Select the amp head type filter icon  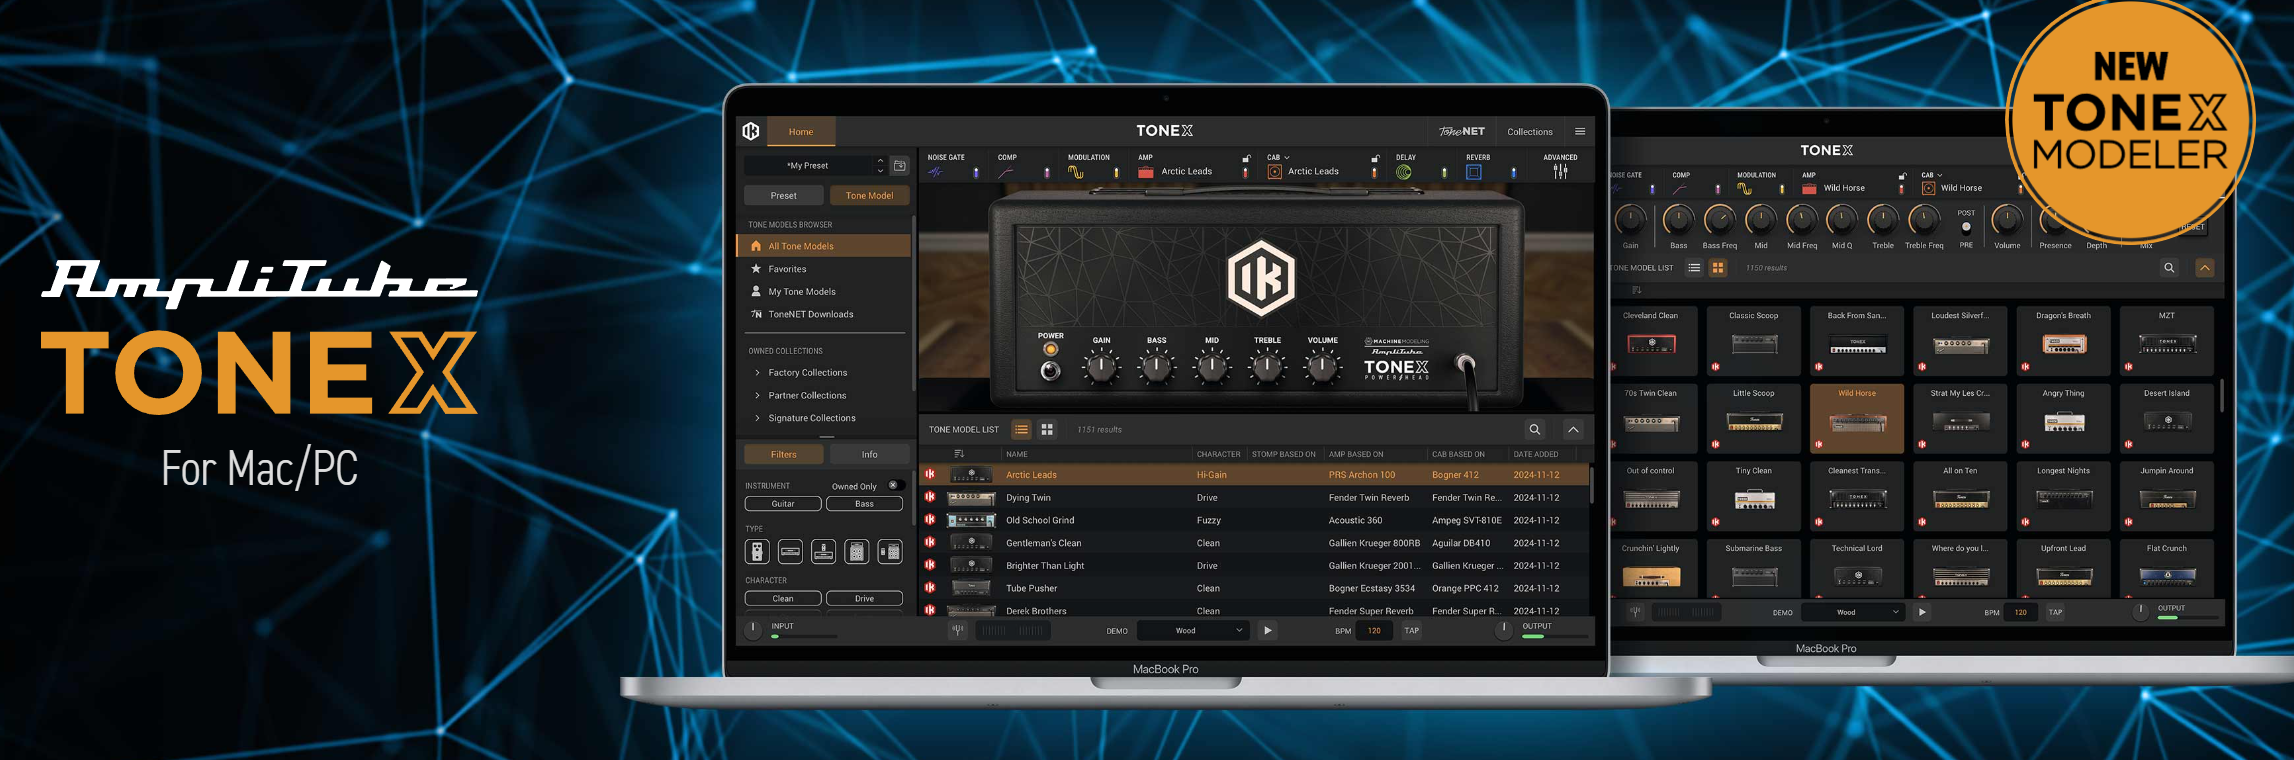click(x=790, y=551)
